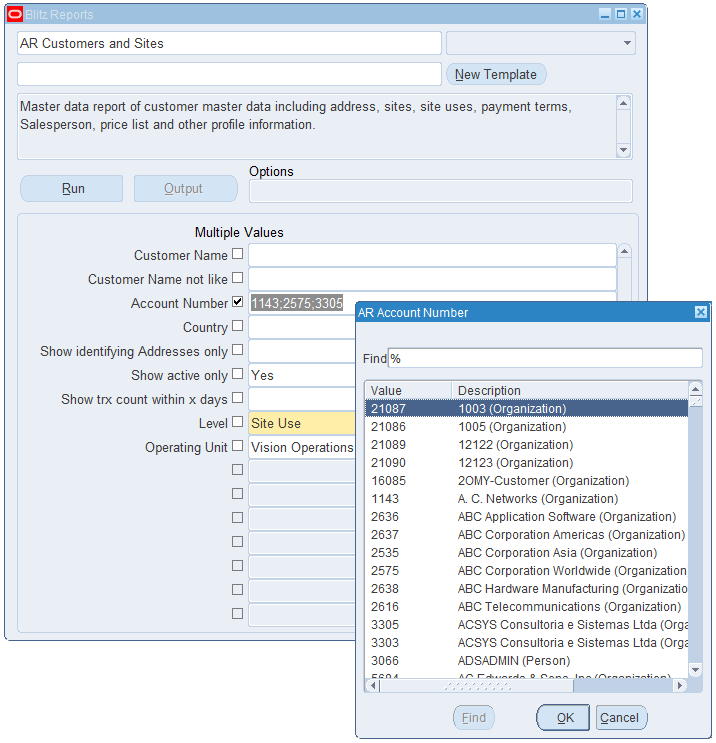Image resolution: width=716 pixels, height=743 pixels.
Task: Maximize the Blitz Reports window
Action: pos(621,14)
